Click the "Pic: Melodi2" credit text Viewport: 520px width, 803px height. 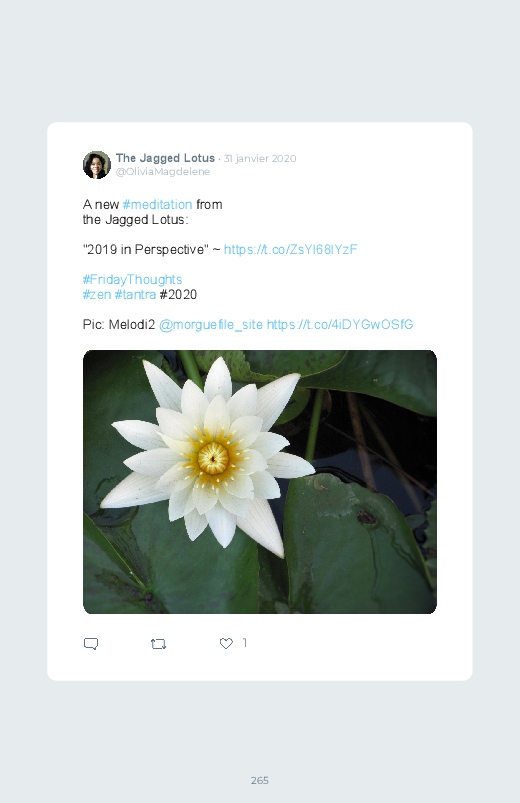pyautogui.click(x=119, y=325)
